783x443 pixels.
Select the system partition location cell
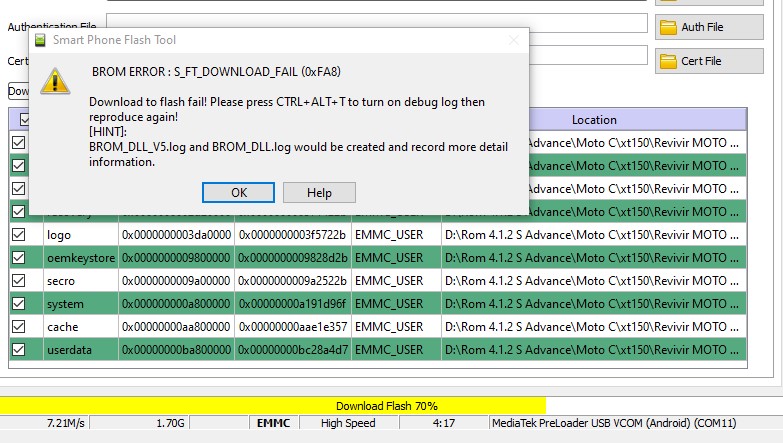pyautogui.click(x=594, y=304)
